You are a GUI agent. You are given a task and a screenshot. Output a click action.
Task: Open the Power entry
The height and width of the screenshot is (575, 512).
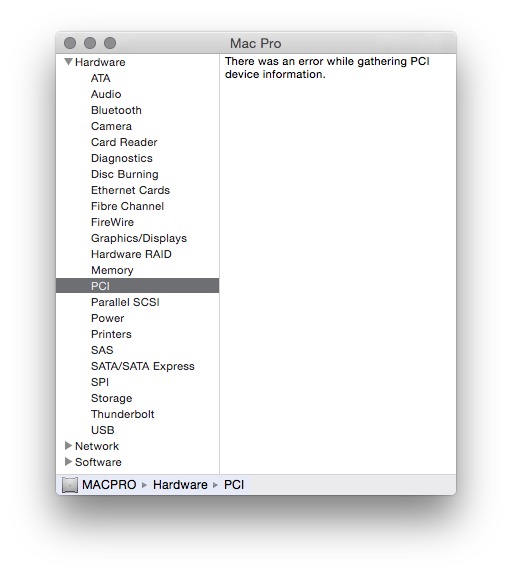point(107,318)
